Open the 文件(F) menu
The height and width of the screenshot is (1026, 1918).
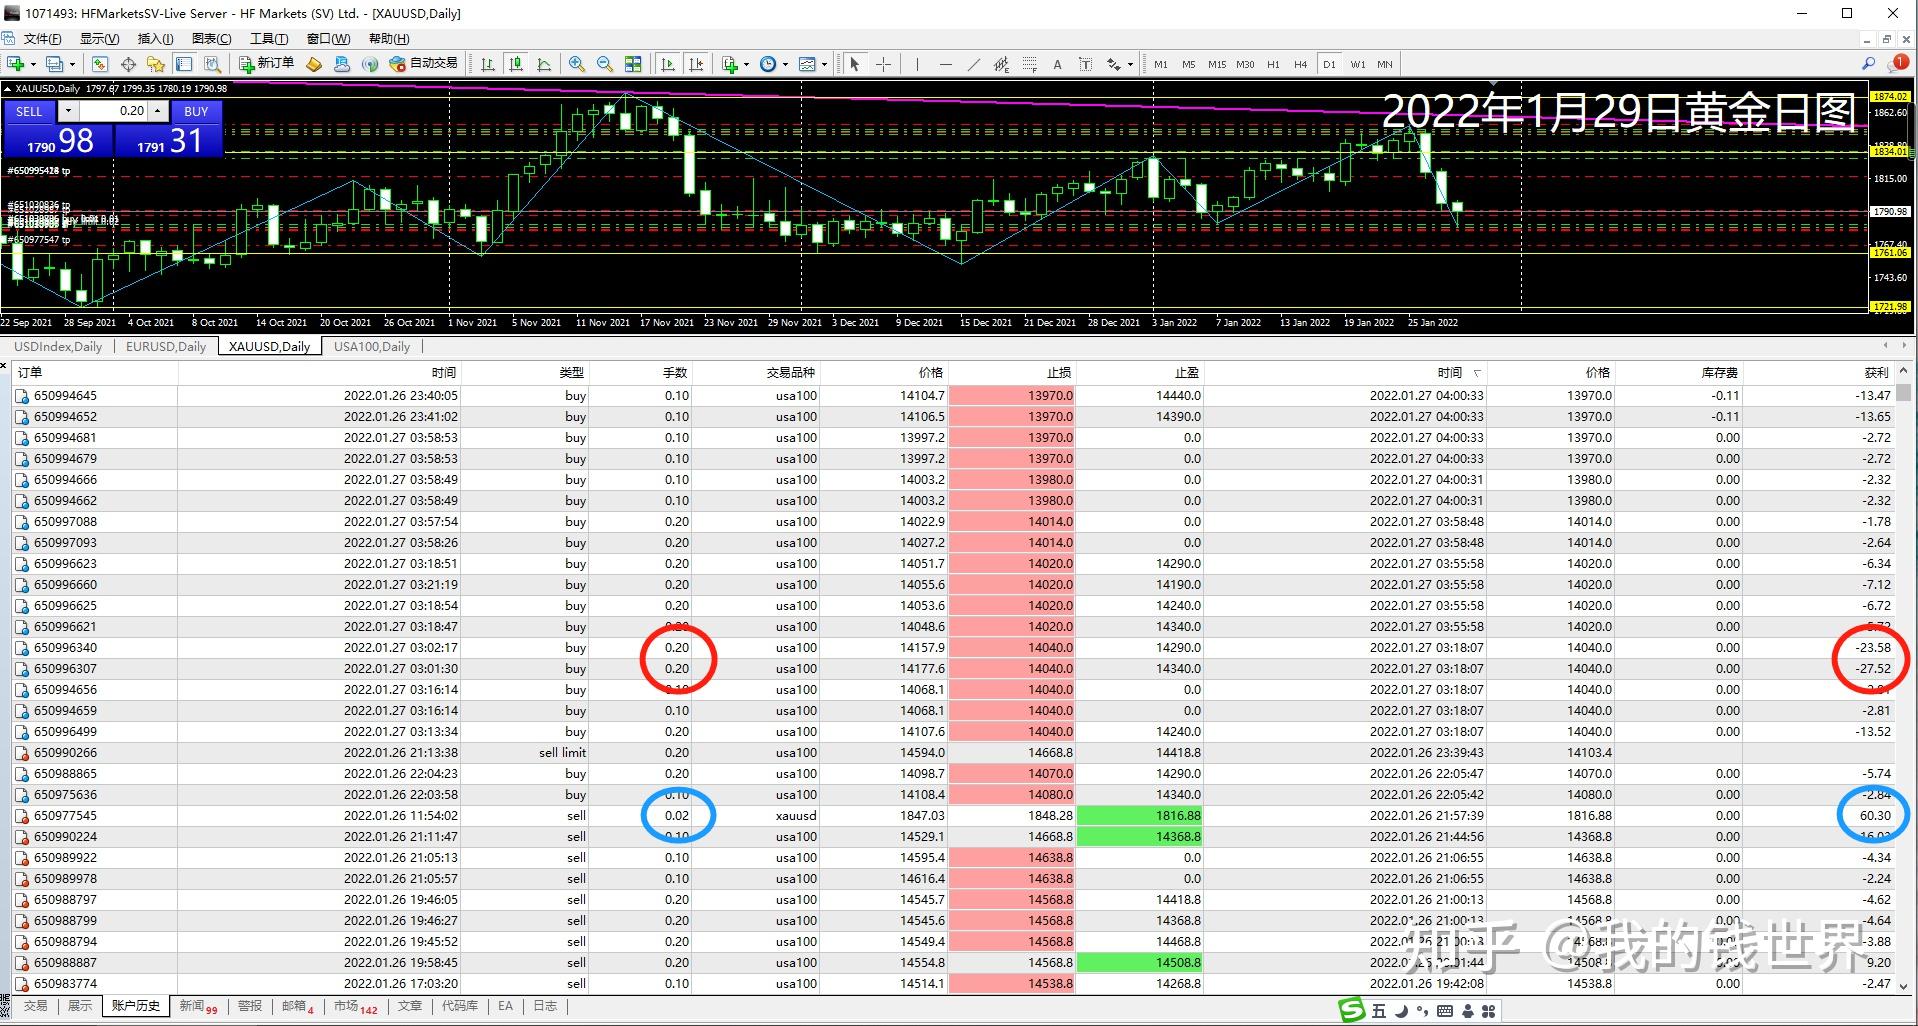pyautogui.click(x=42, y=38)
